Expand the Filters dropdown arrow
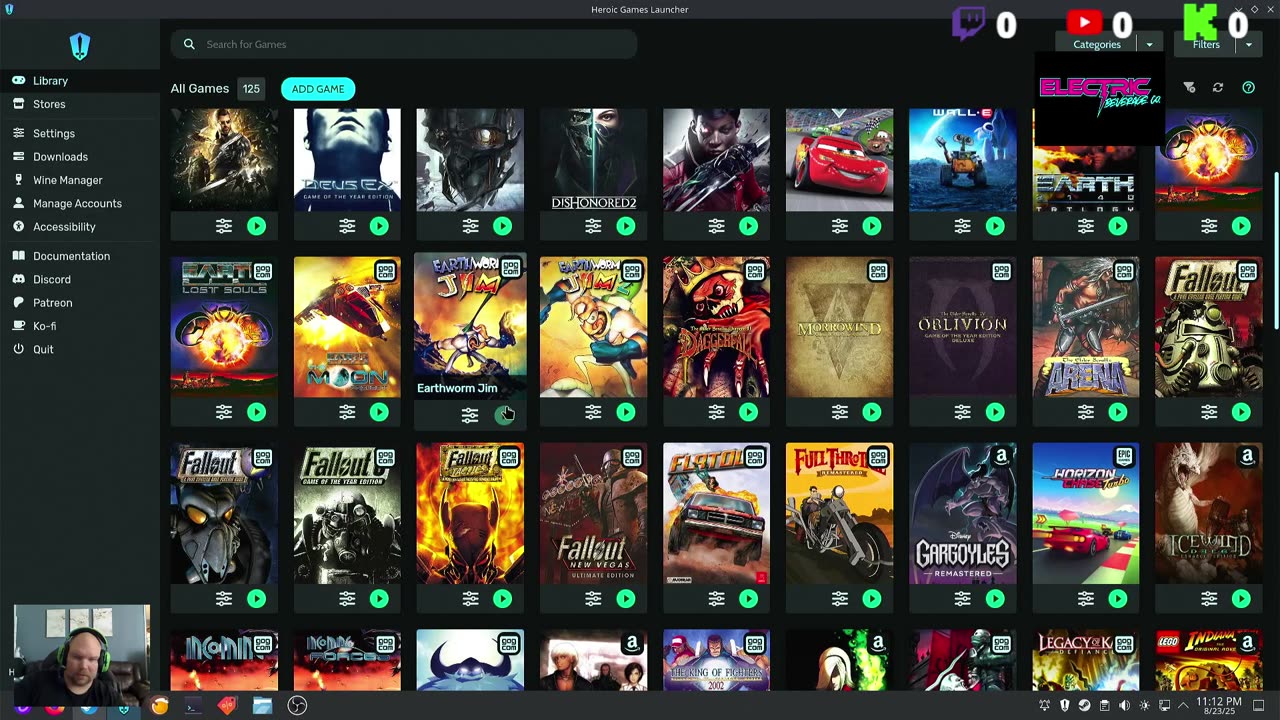Viewport: 1280px width, 720px height. pyautogui.click(x=1248, y=44)
